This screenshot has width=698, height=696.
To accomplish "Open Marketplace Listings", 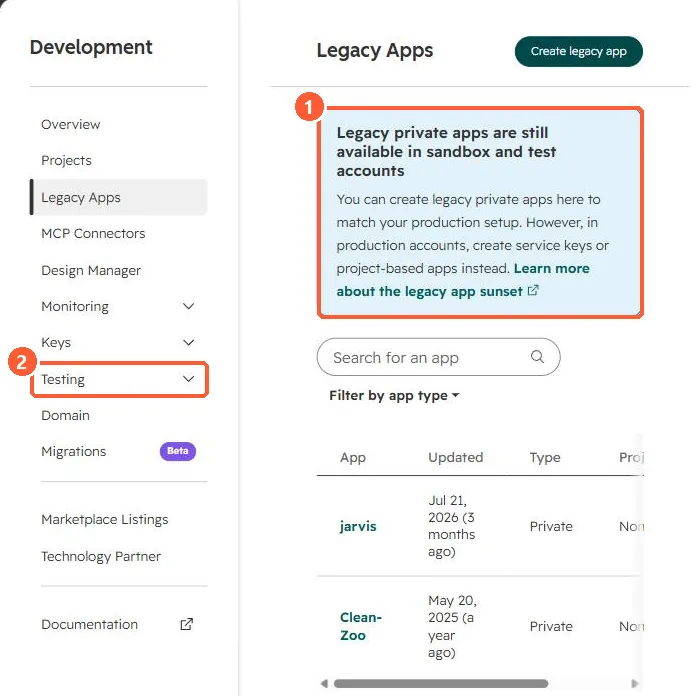I will pyautogui.click(x=105, y=519).
